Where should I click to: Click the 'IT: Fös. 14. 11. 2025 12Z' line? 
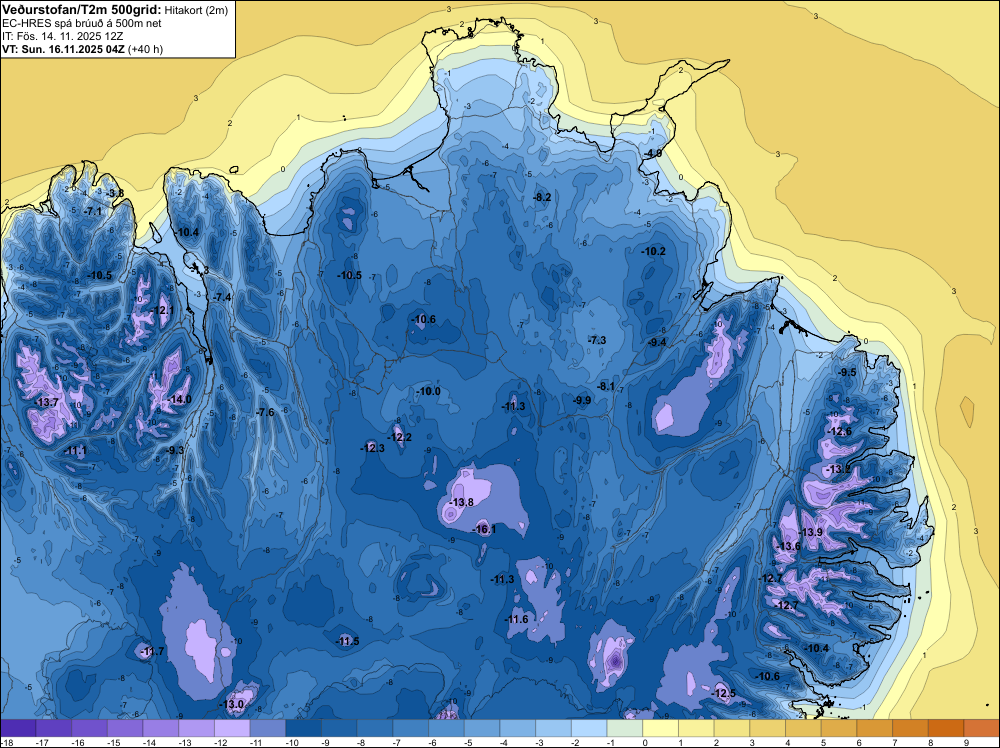tap(62, 36)
